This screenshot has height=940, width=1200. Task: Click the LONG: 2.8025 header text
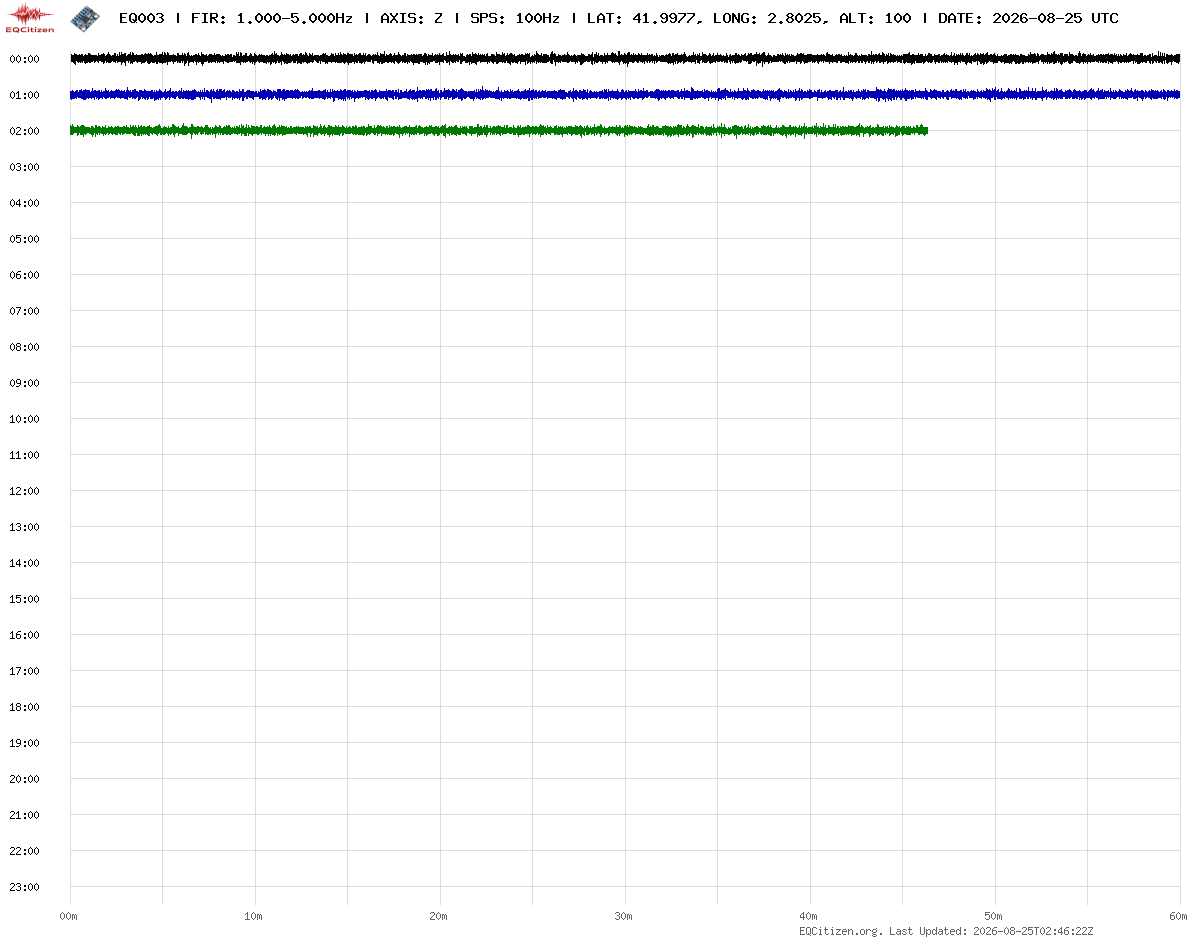[x=769, y=18]
